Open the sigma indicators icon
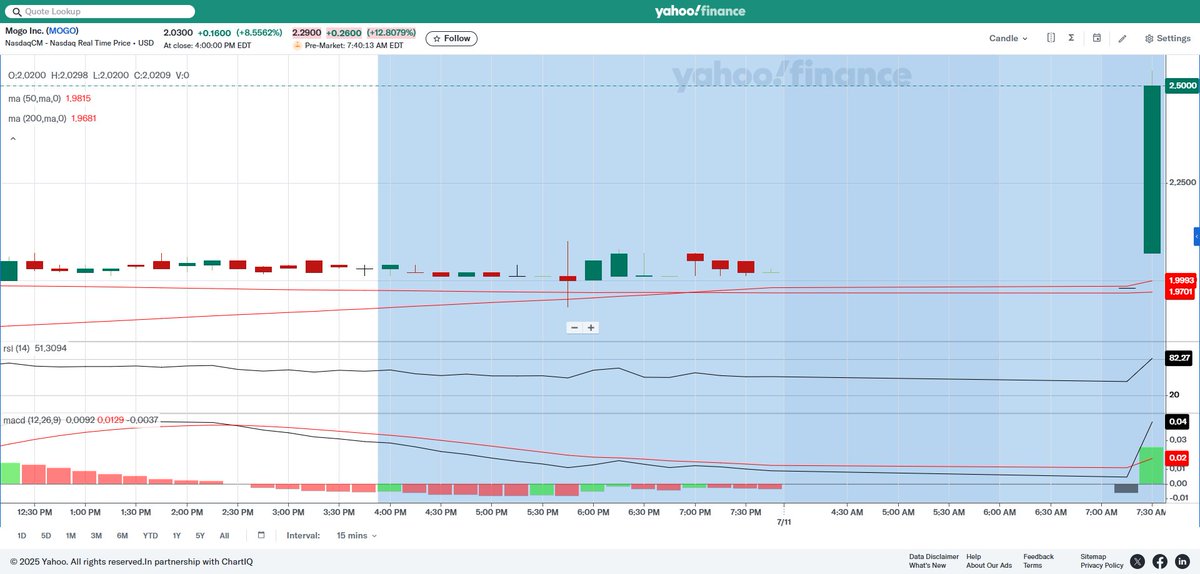Image resolution: width=1200 pixels, height=574 pixels. click(1071, 38)
